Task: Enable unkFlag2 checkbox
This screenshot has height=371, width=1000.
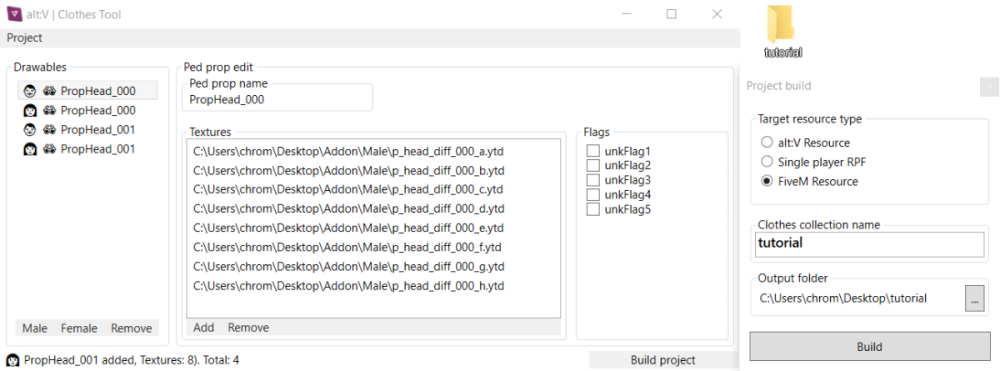Action: [x=593, y=166]
